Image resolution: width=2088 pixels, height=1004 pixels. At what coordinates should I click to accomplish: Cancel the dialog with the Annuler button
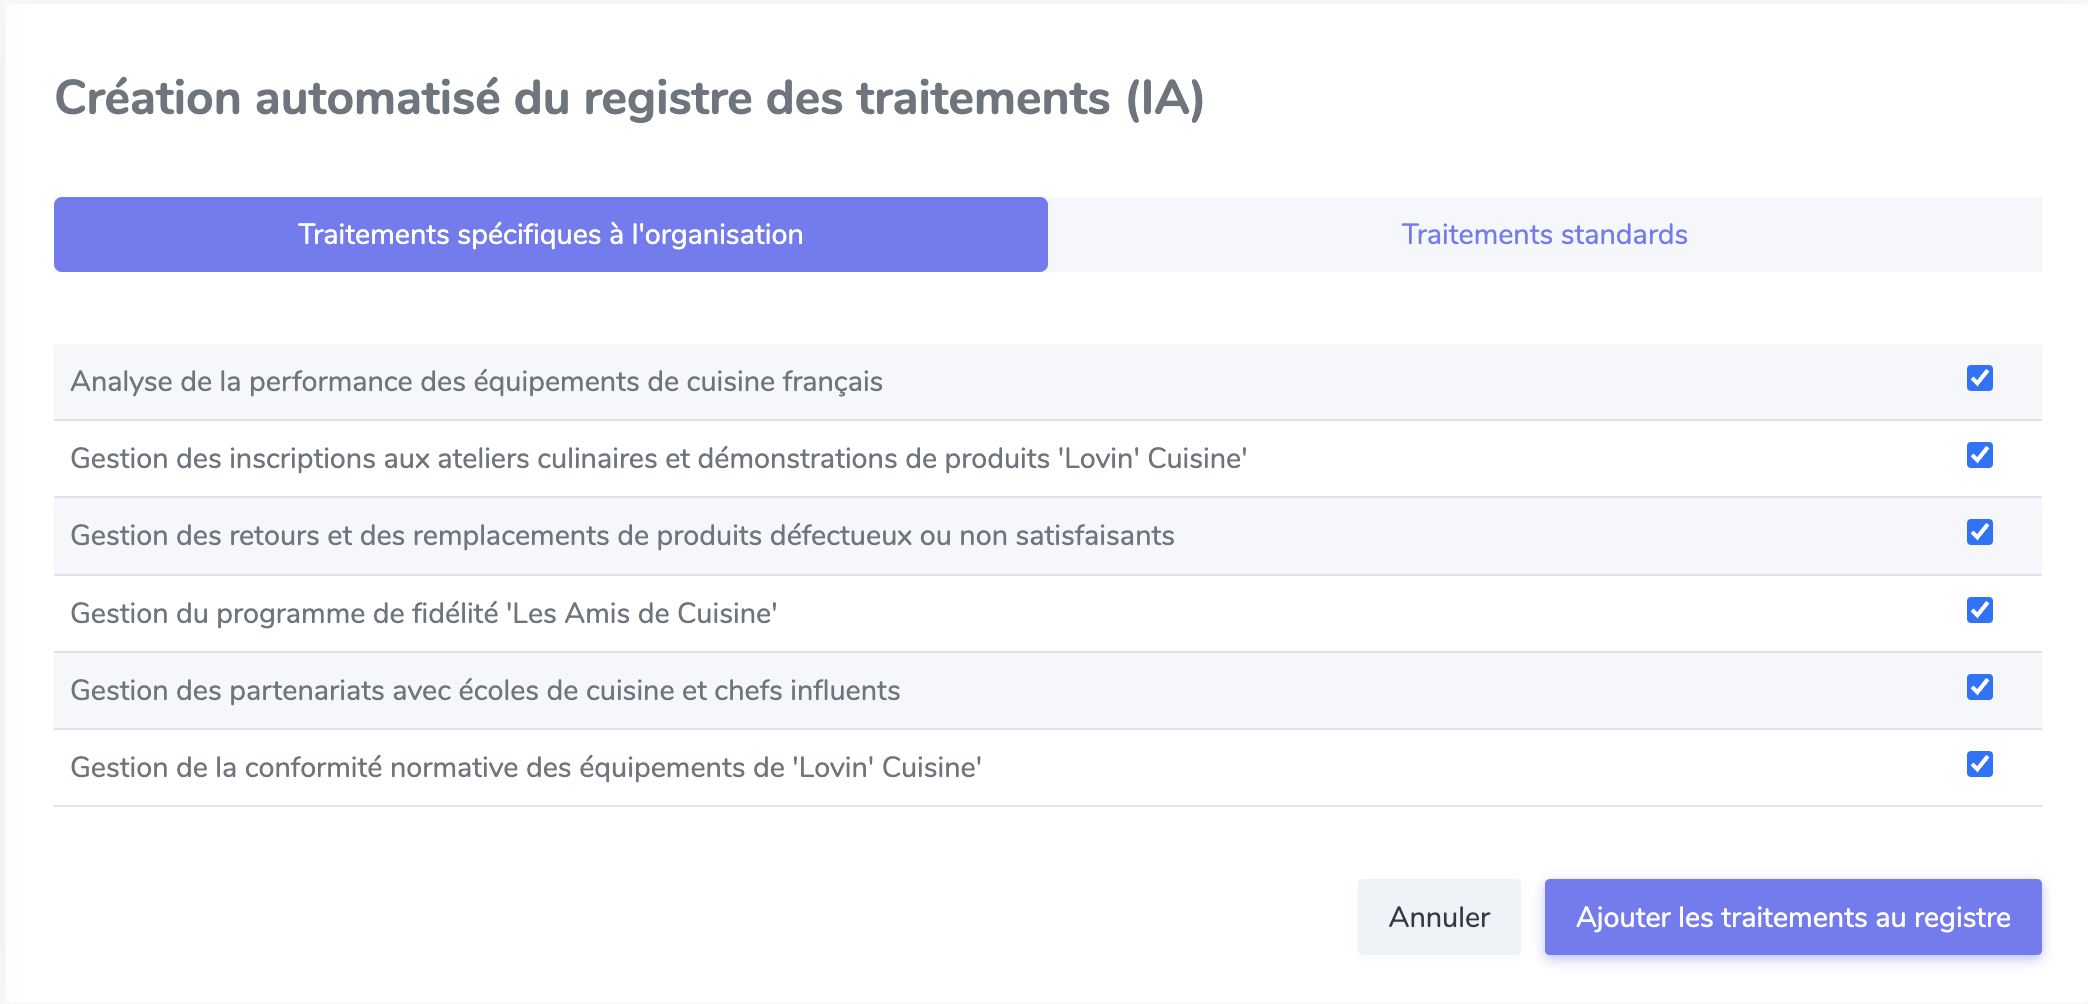pos(1439,917)
